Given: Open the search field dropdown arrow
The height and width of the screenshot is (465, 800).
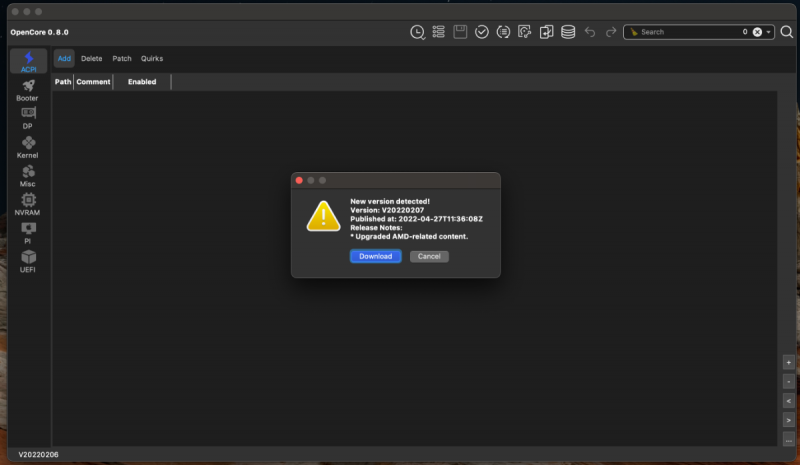Looking at the screenshot, I should pyautogui.click(x=768, y=32).
